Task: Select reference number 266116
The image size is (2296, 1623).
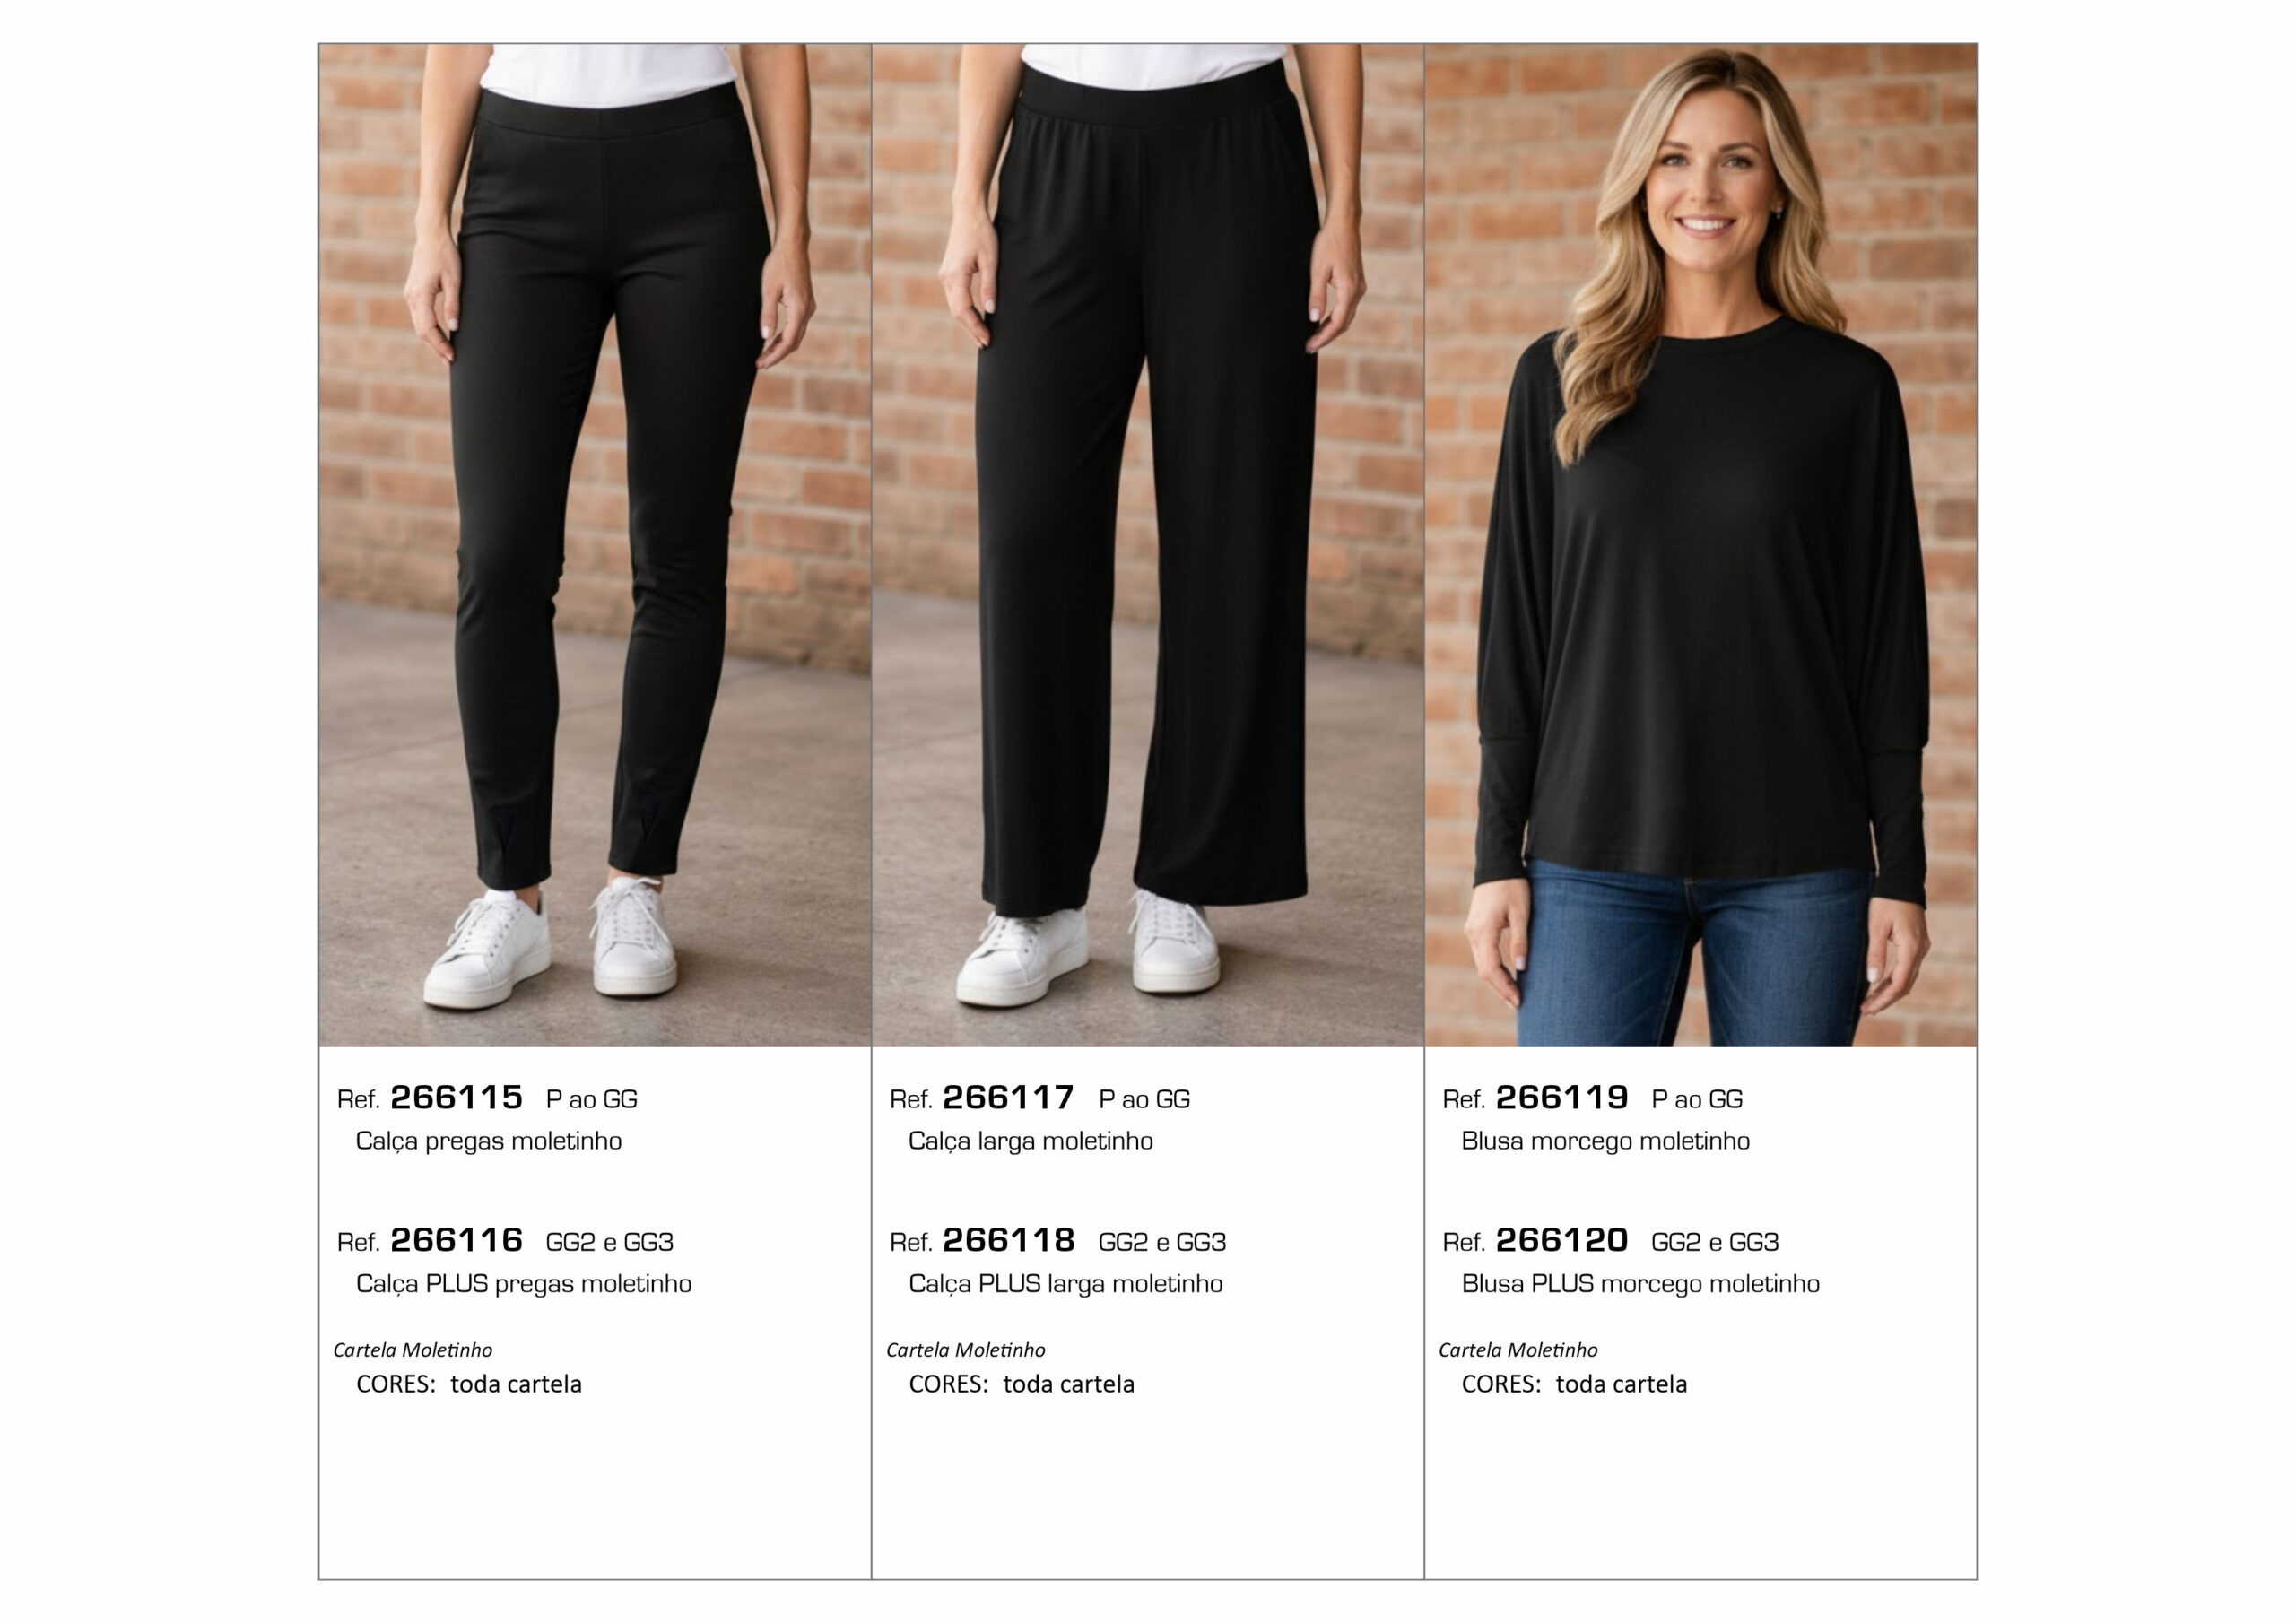Action: [x=457, y=1240]
